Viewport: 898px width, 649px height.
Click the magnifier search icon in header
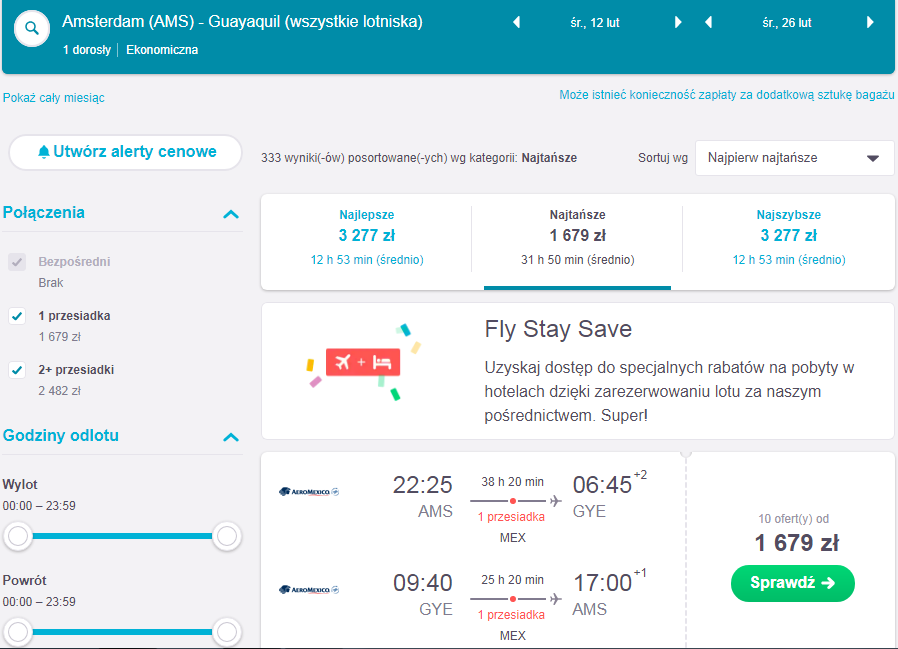tap(31, 28)
